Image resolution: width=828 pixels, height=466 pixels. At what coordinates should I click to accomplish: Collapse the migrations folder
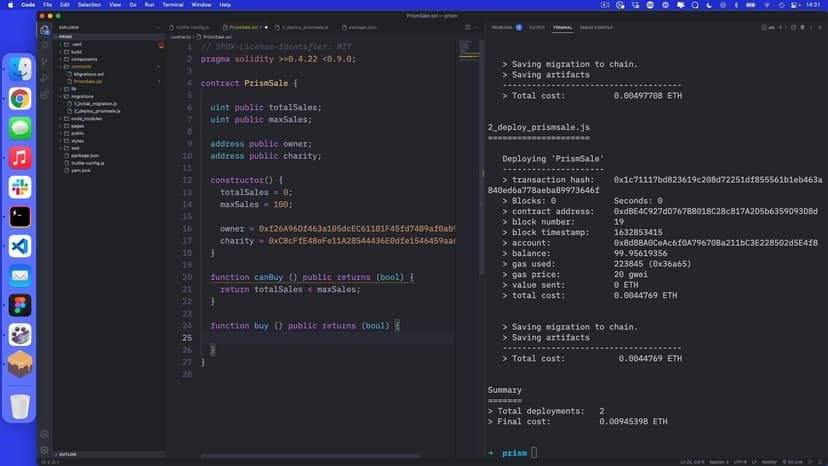(x=81, y=96)
